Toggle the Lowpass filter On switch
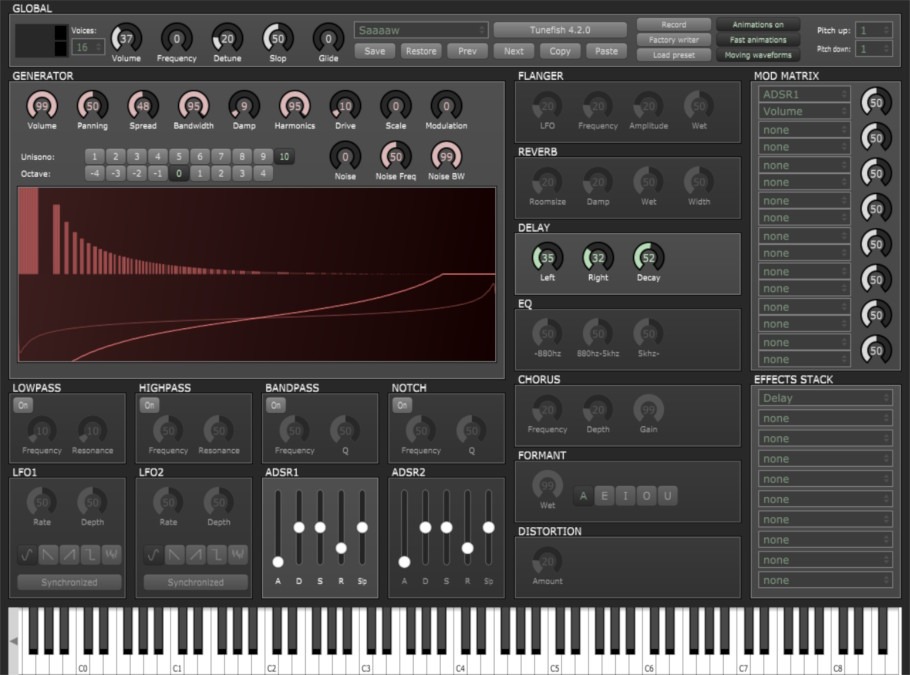The height and width of the screenshot is (675, 910). coord(23,405)
